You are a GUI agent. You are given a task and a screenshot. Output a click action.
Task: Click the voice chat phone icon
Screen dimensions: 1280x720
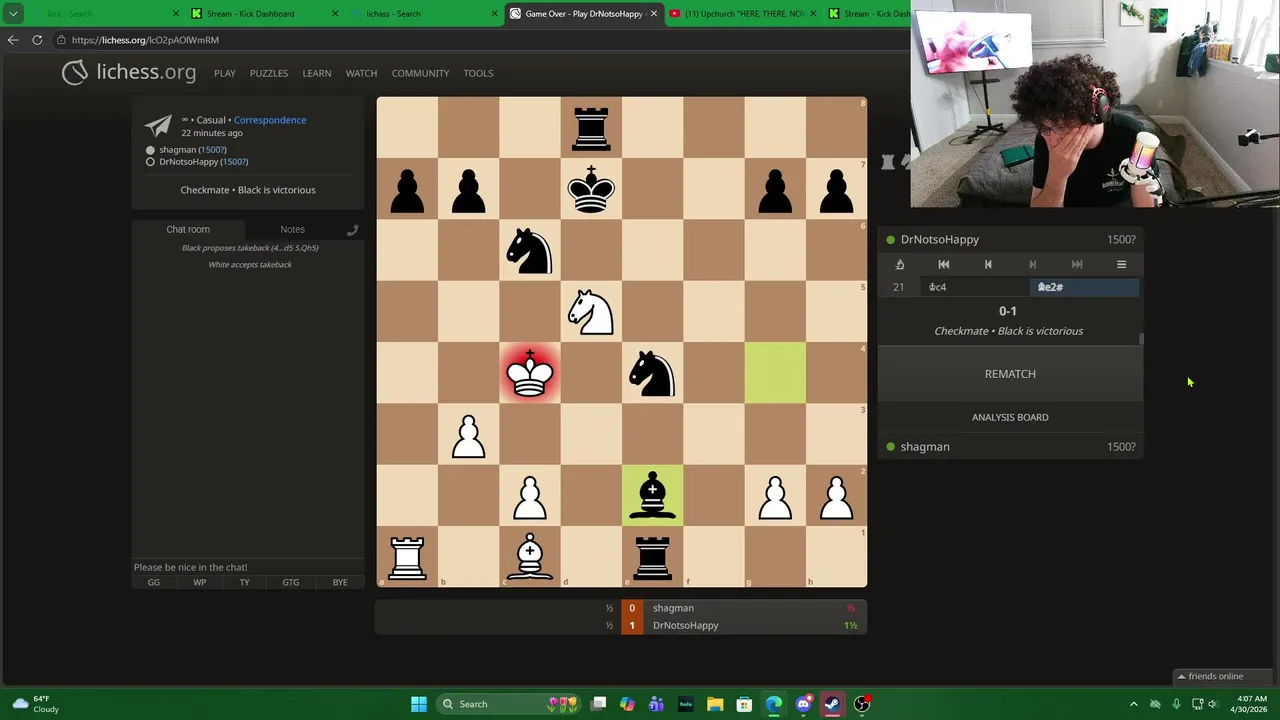point(352,230)
